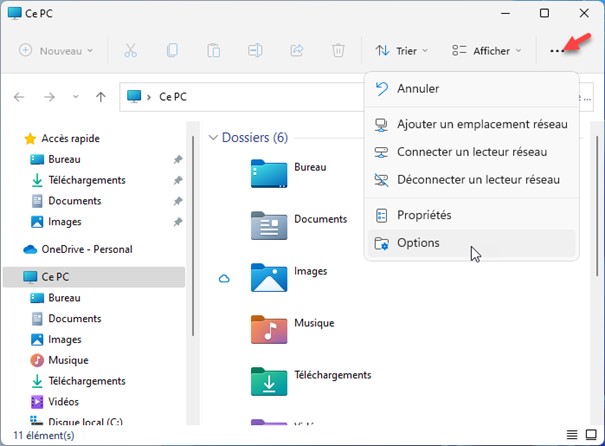
Task: Expand the Trier sort dropdown
Action: click(x=401, y=50)
